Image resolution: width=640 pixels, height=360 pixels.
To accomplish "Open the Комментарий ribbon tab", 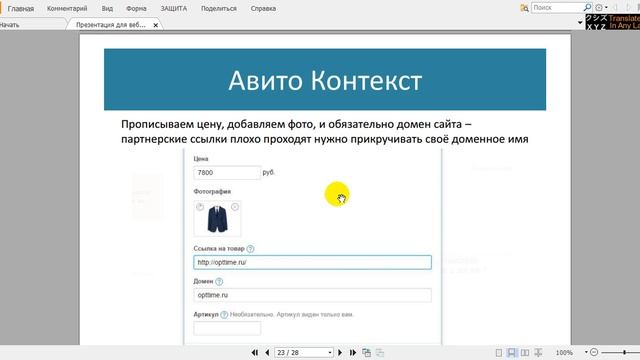I will tap(67, 8).
